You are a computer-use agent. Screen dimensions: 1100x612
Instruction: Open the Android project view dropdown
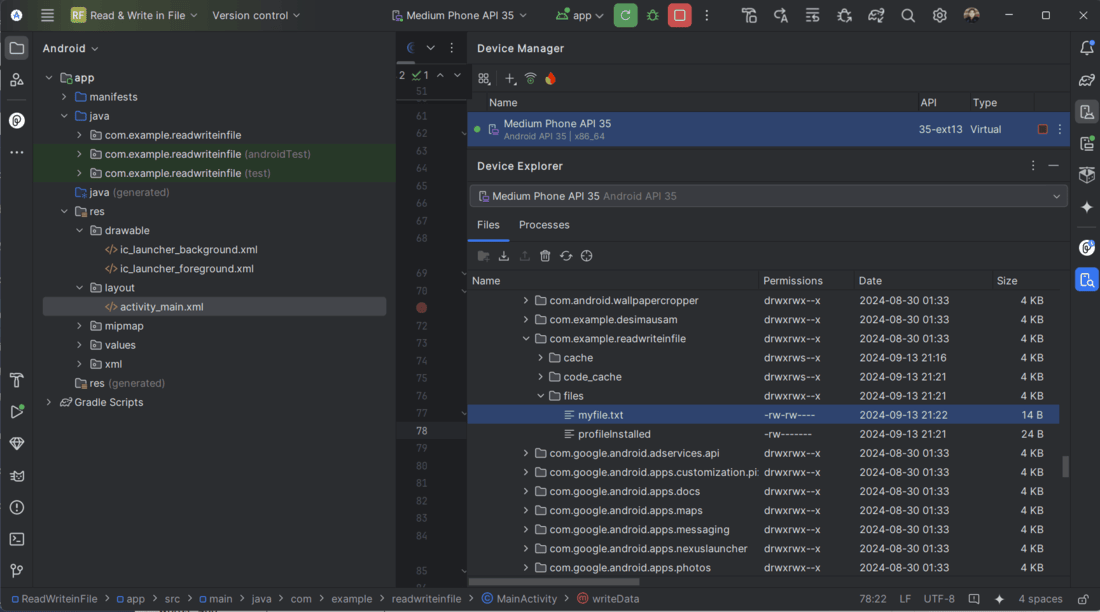click(x=70, y=48)
